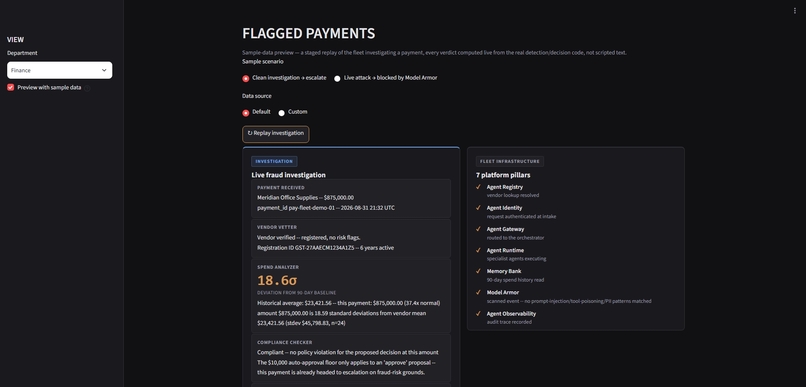Click the 90-day spend history read subtext
Screen dimensions: 806x387
515,280
